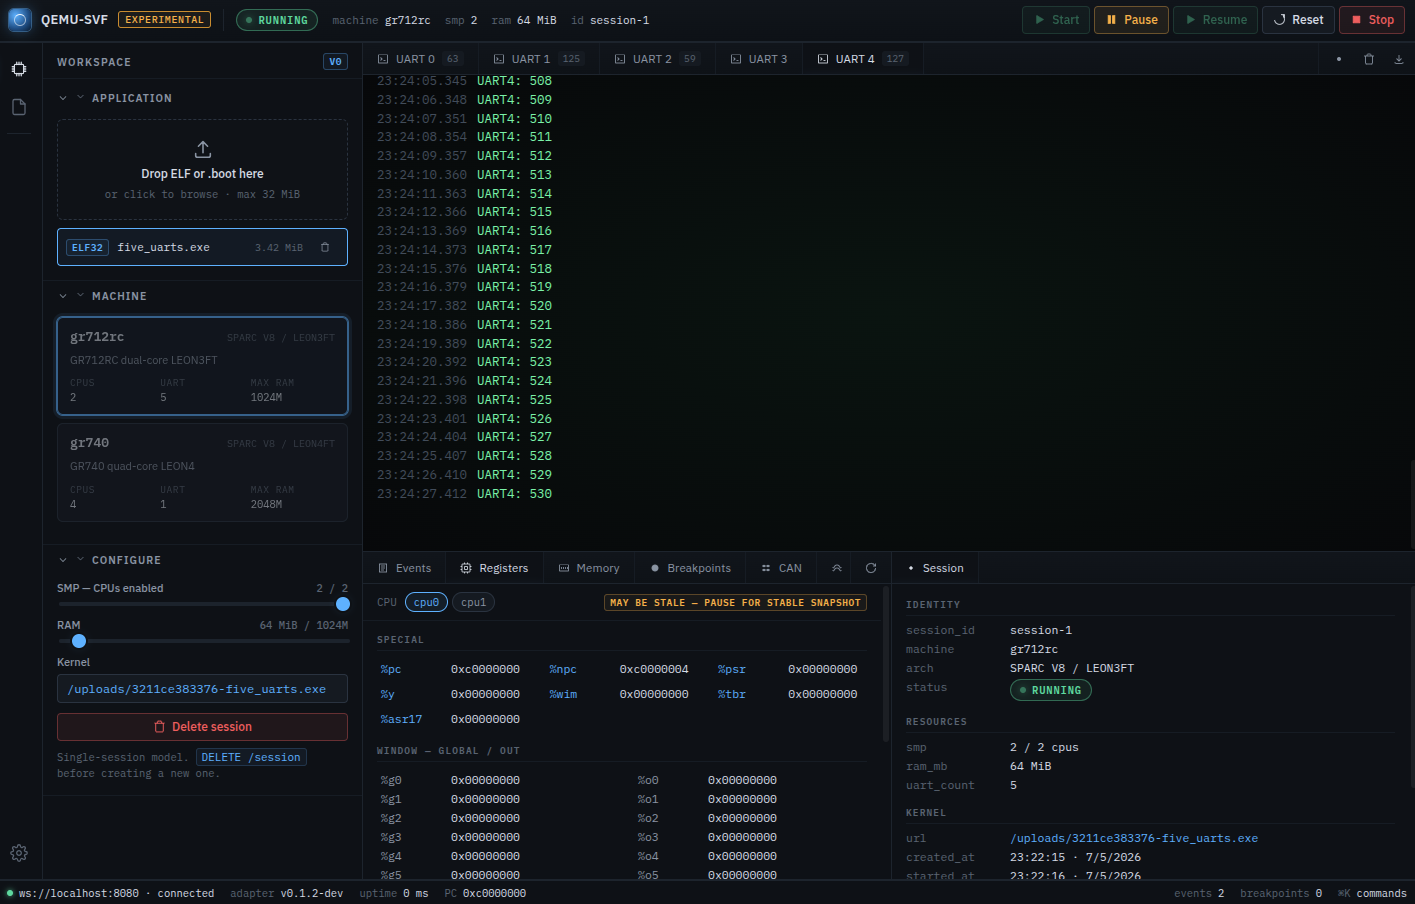Click the dot indicator beside console trash
This screenshot has height=904, width=1415.
(1339, 59)
